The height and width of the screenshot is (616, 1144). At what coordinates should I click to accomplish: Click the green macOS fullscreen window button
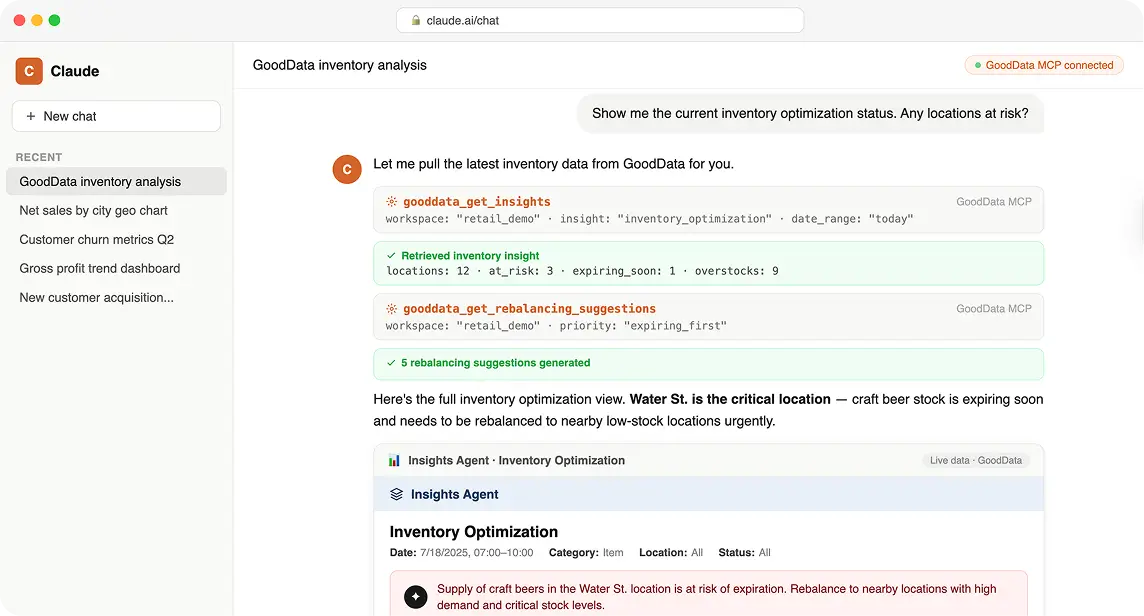coord(54,20)
